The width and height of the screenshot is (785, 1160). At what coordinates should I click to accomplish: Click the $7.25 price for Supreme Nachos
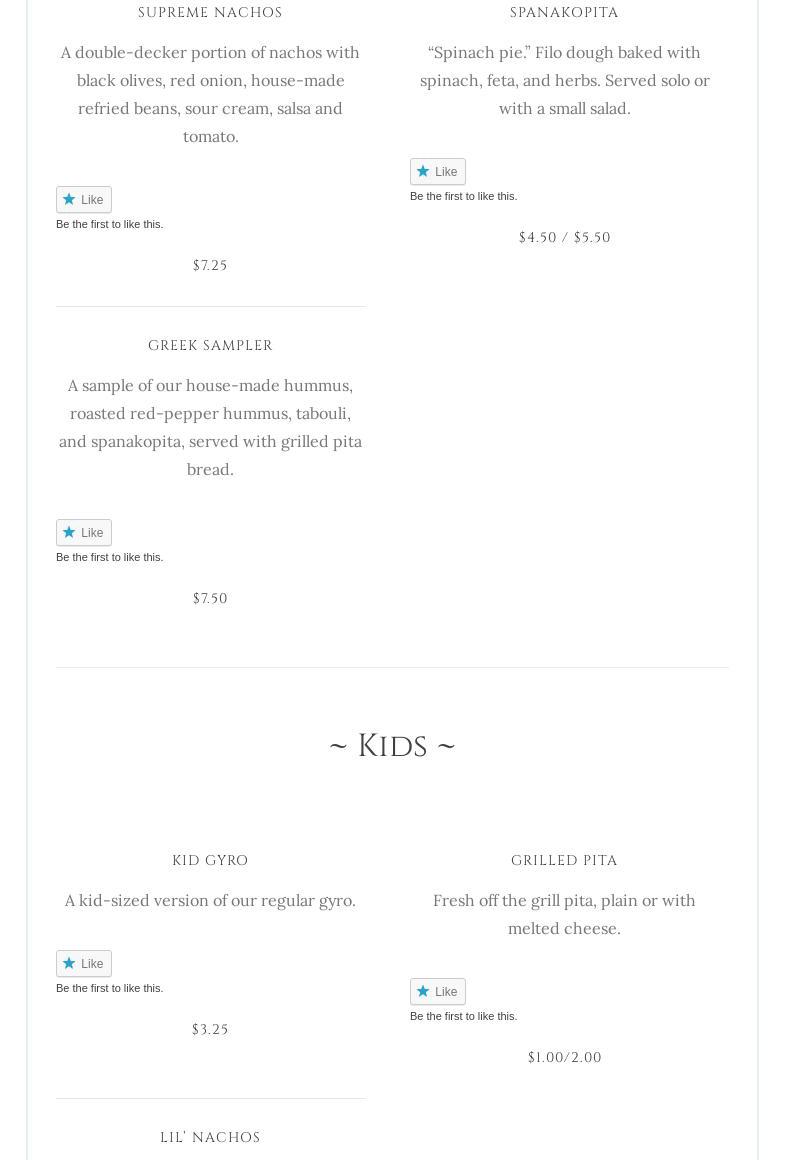210,266
